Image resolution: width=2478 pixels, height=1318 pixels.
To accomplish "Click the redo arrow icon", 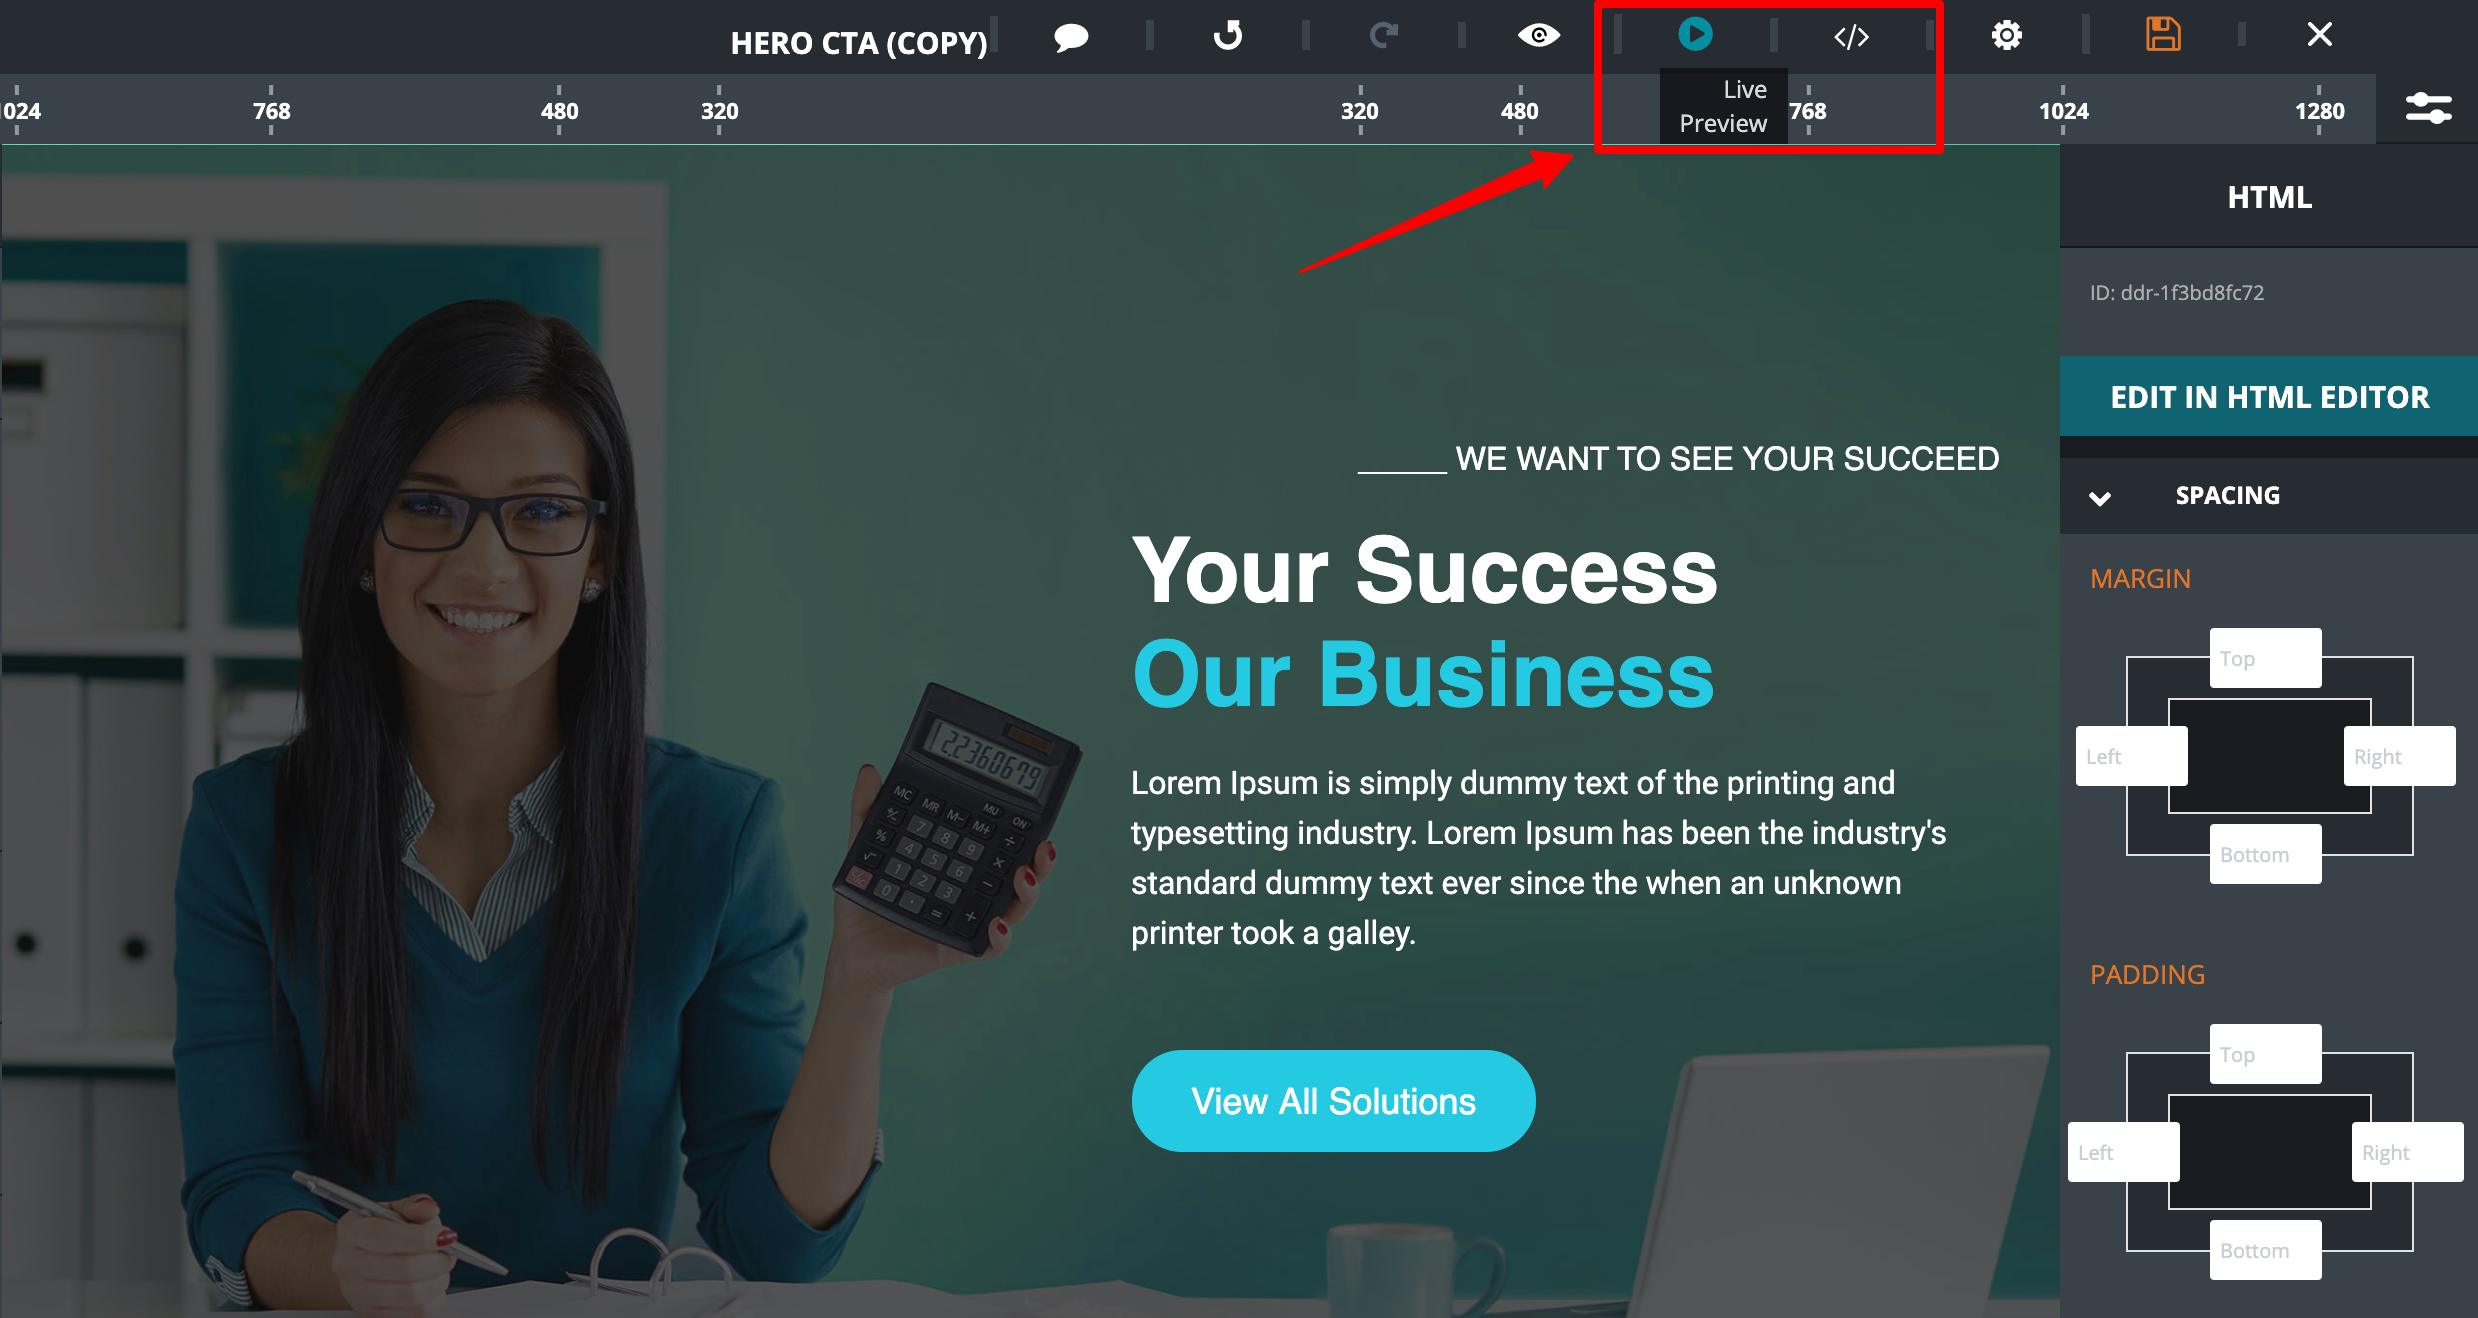I will point(1383,36).
